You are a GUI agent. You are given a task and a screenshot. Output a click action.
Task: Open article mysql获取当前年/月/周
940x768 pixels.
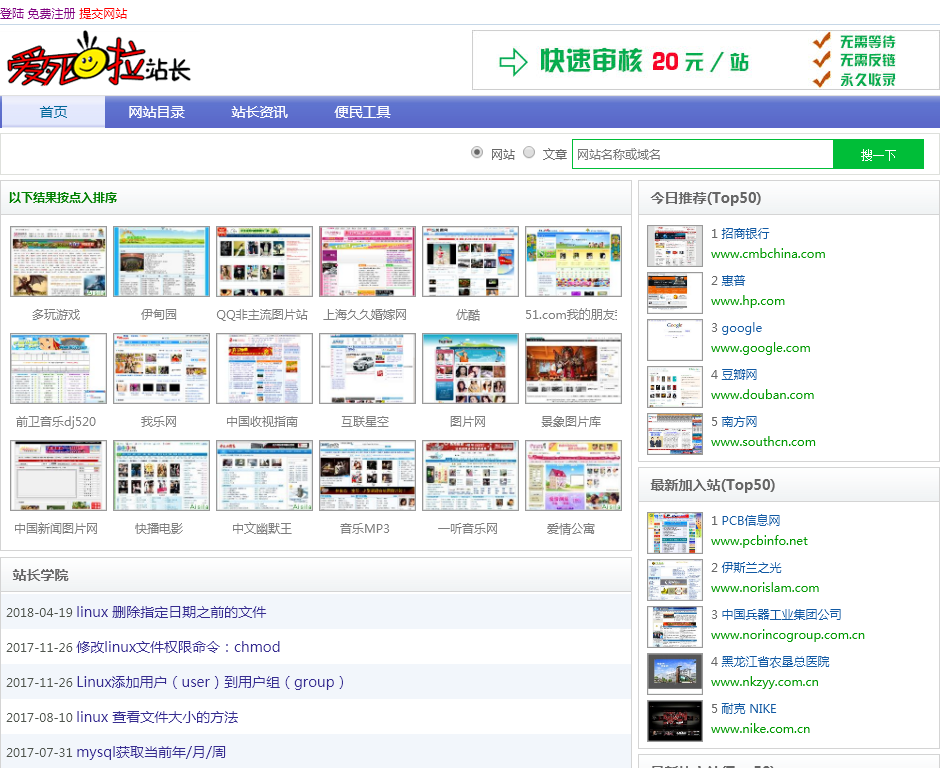(x=151, y=751)
